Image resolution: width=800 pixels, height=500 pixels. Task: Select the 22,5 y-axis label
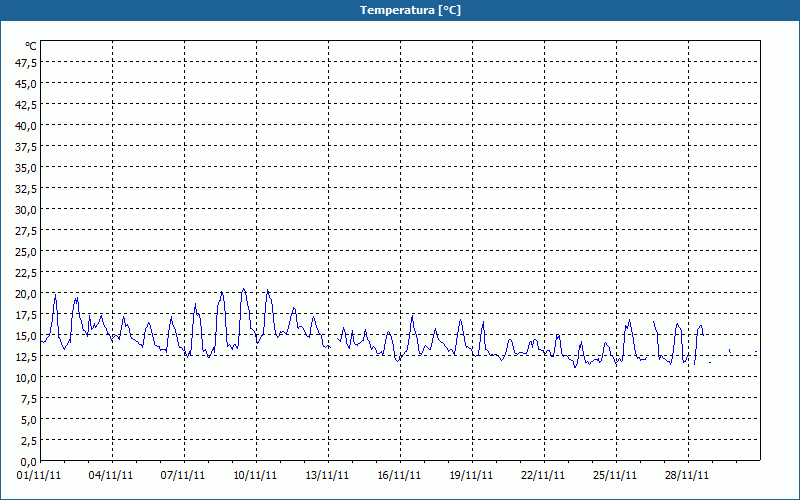[x=27, y=272]
